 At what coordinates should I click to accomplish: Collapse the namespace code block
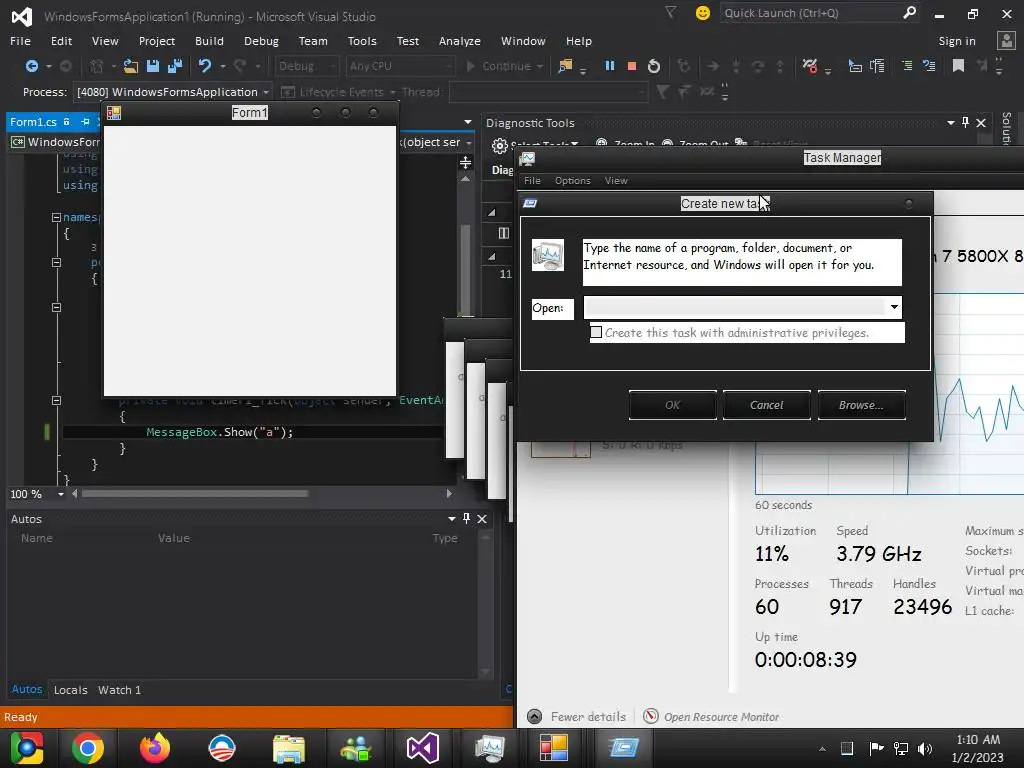coord(56,217)
